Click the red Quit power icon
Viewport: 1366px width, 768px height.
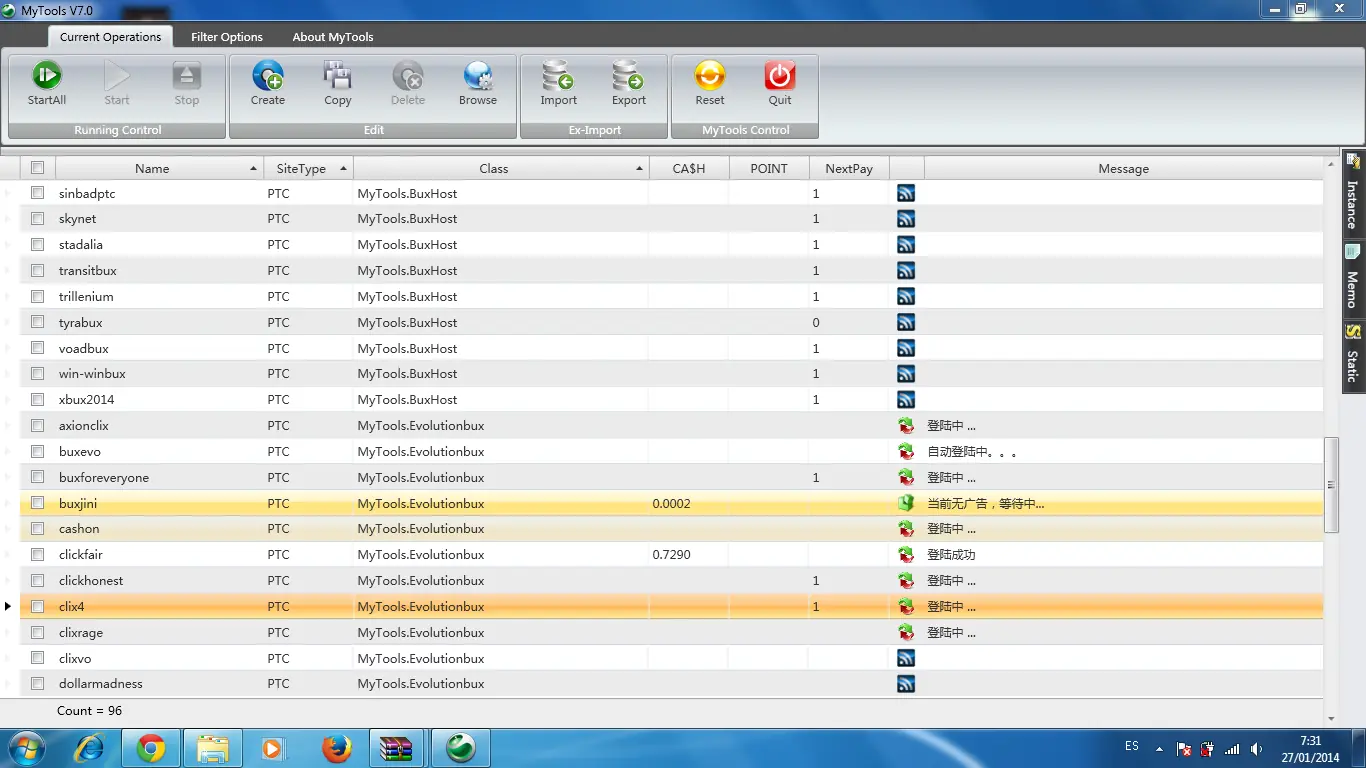pos(780,76)
